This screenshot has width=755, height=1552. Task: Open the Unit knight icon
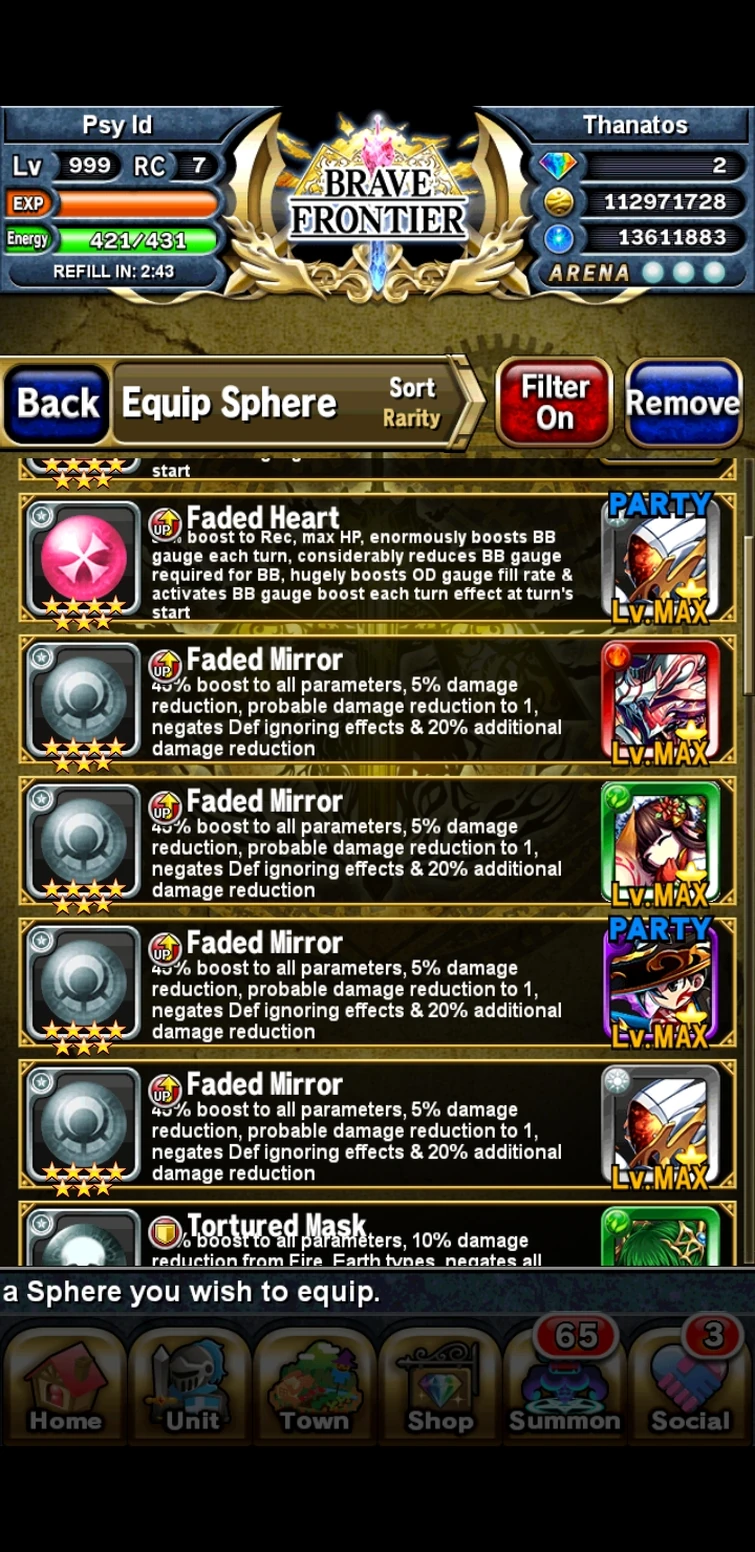click(x=191, y=1381)
